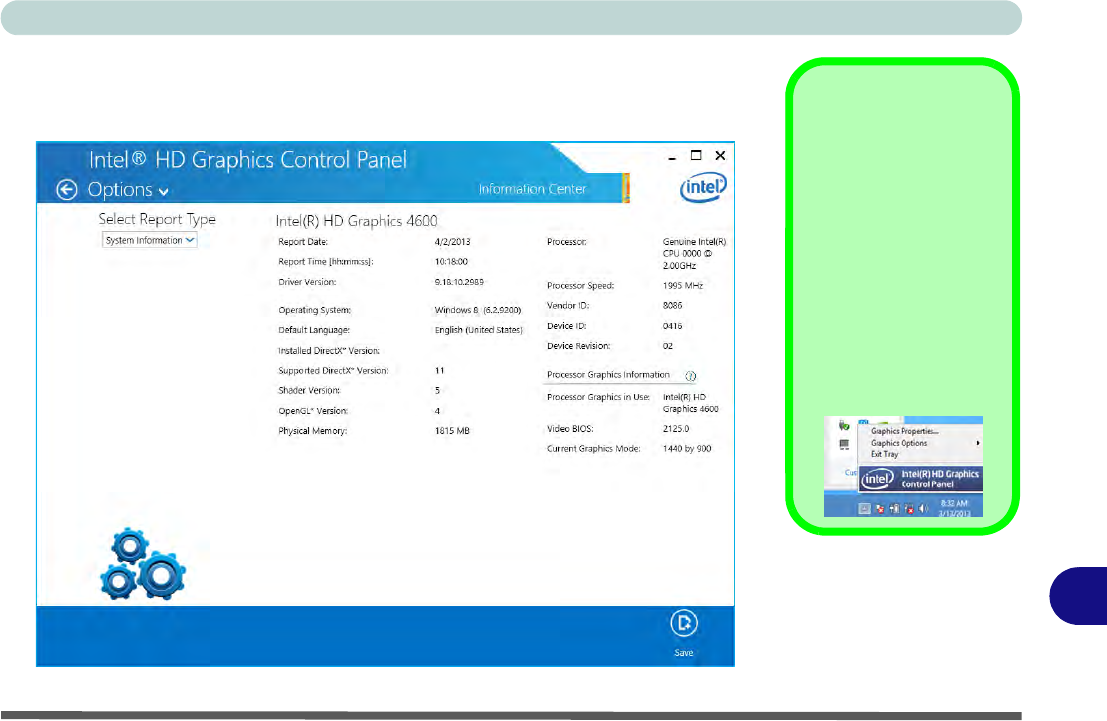The height and width of the screenshot is (721, 1107).
Task: Click the Operating System value Windows 8 (6.2.9200)
Action: click(478, 310)
